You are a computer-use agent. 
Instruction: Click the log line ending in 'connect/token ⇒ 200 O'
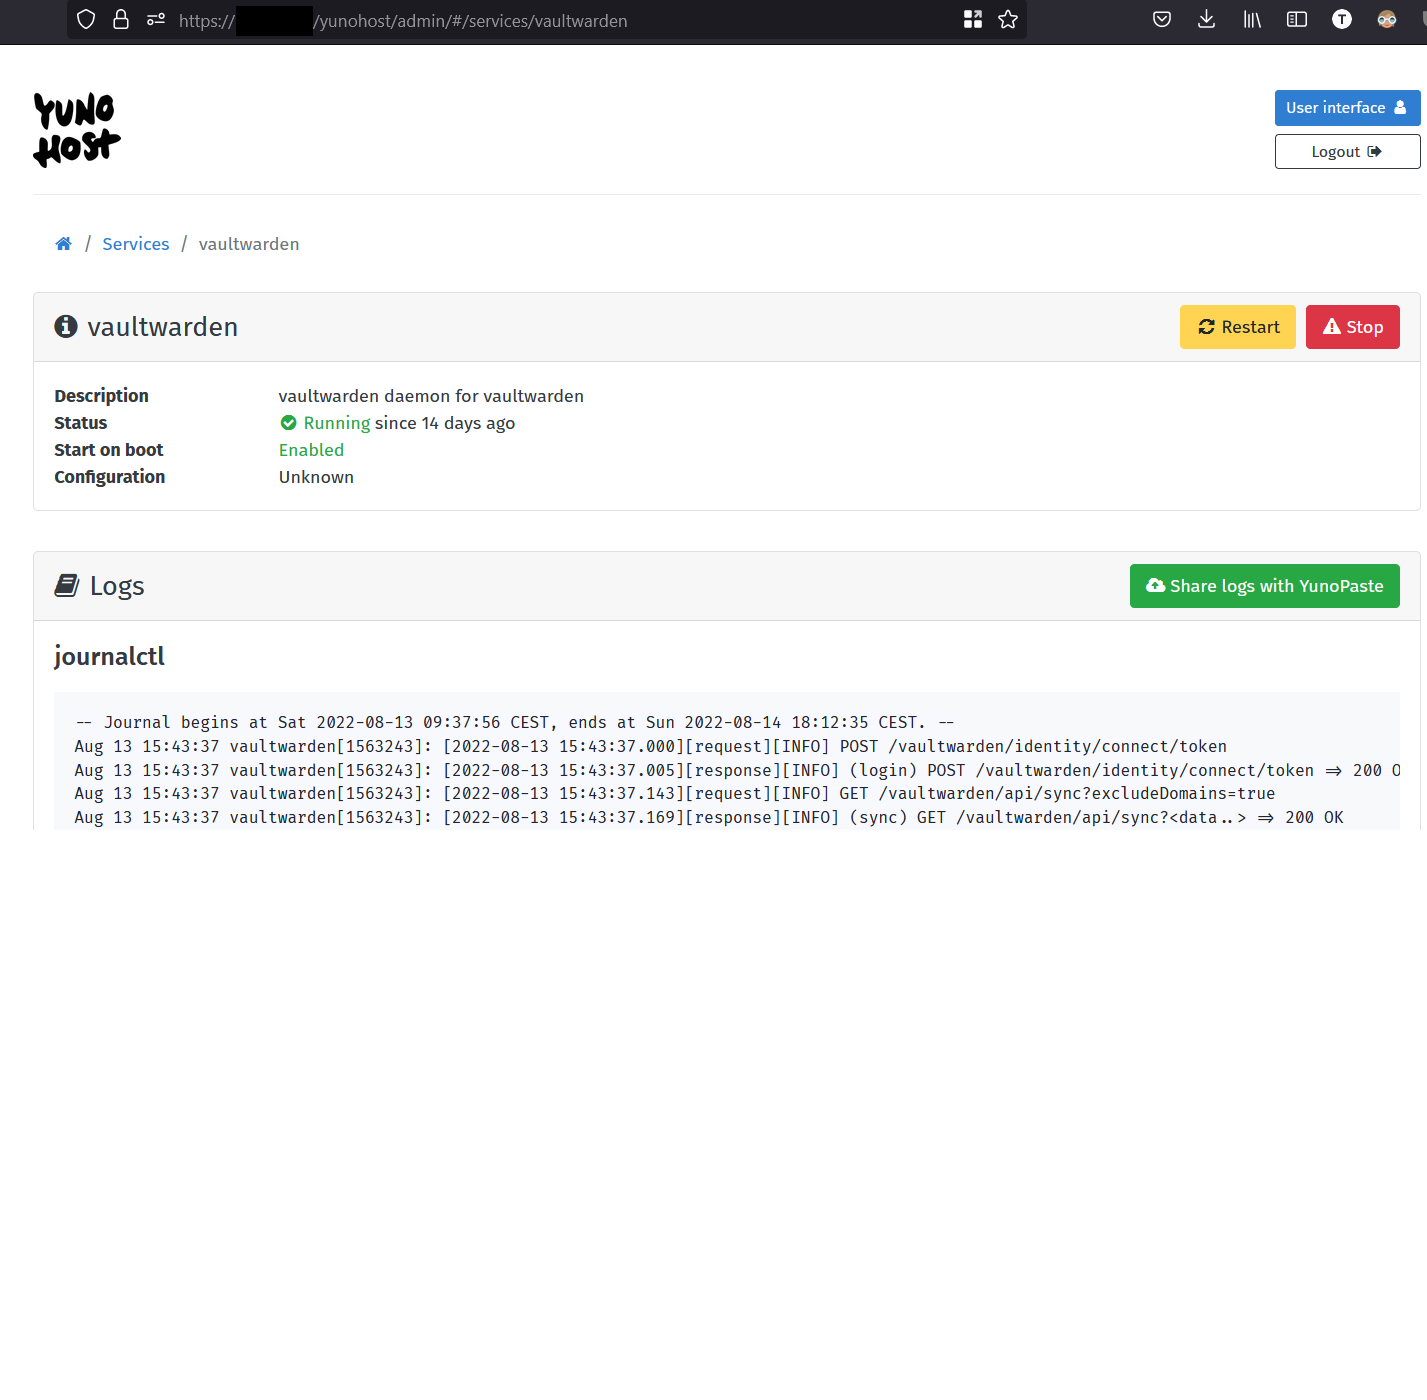737,770
